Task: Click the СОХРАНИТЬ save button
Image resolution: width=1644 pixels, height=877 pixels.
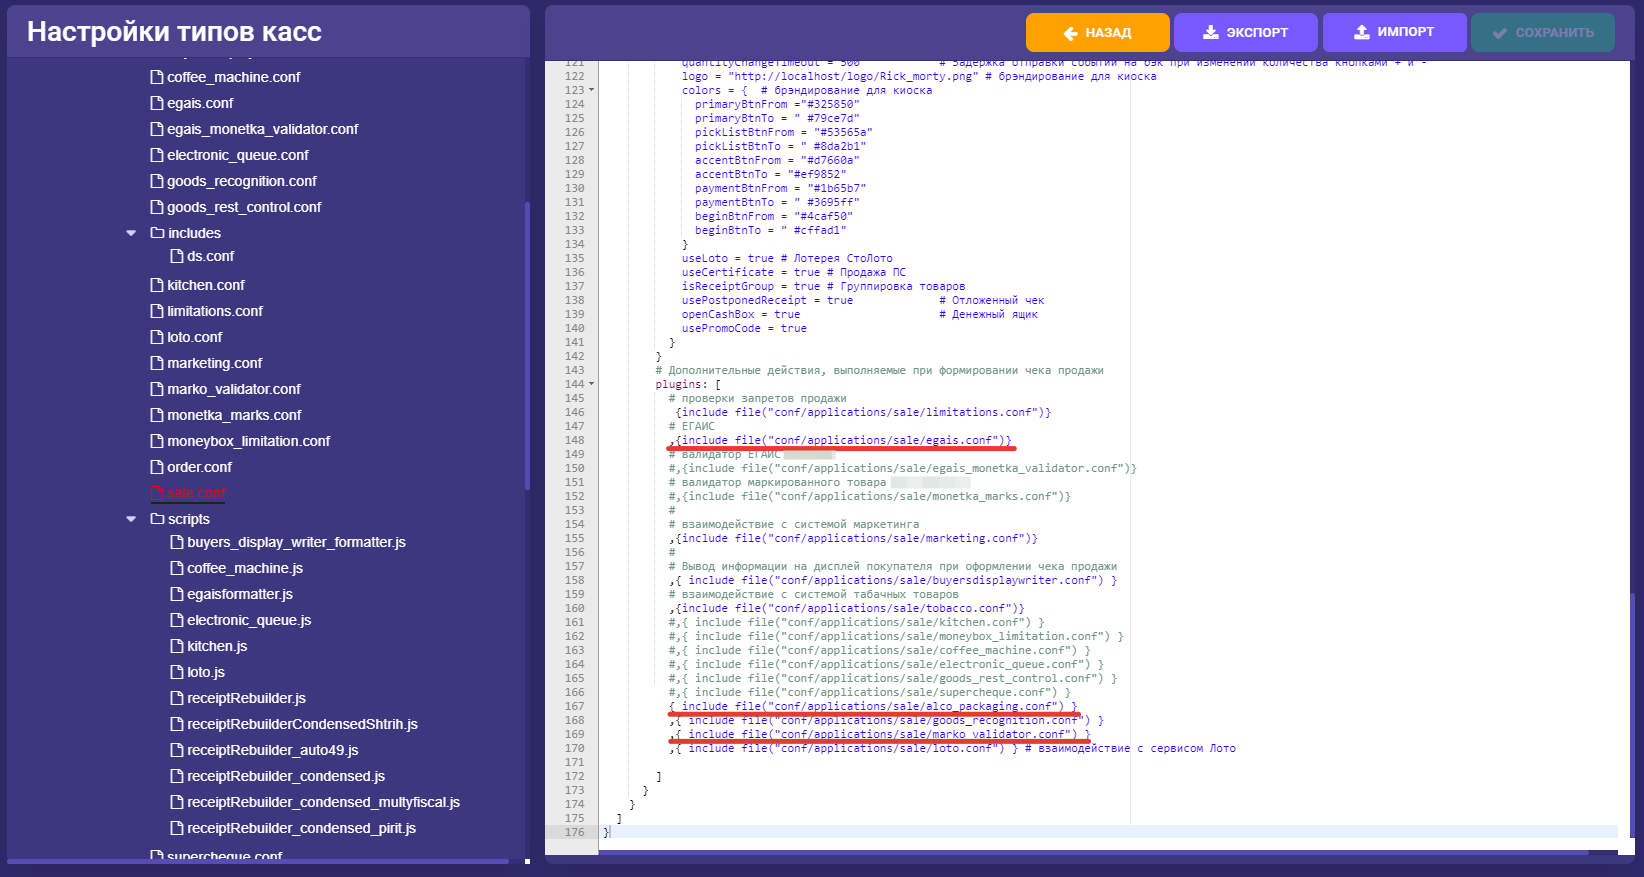Action: [1543, 32]
